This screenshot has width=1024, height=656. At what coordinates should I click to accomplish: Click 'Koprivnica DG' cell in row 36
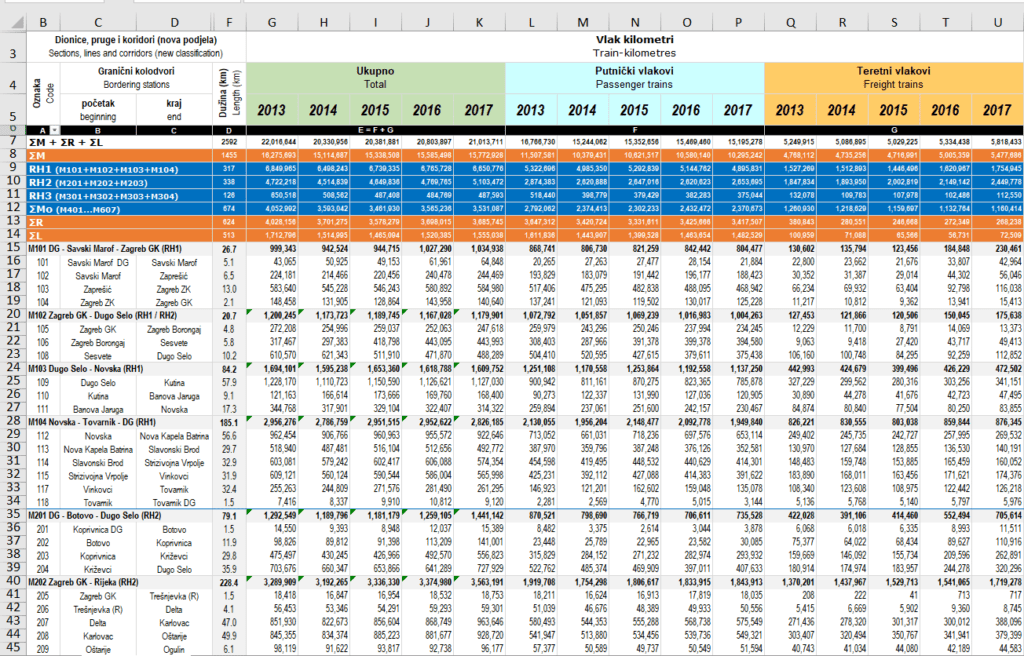pyautogui.click(x=98, y=529)
